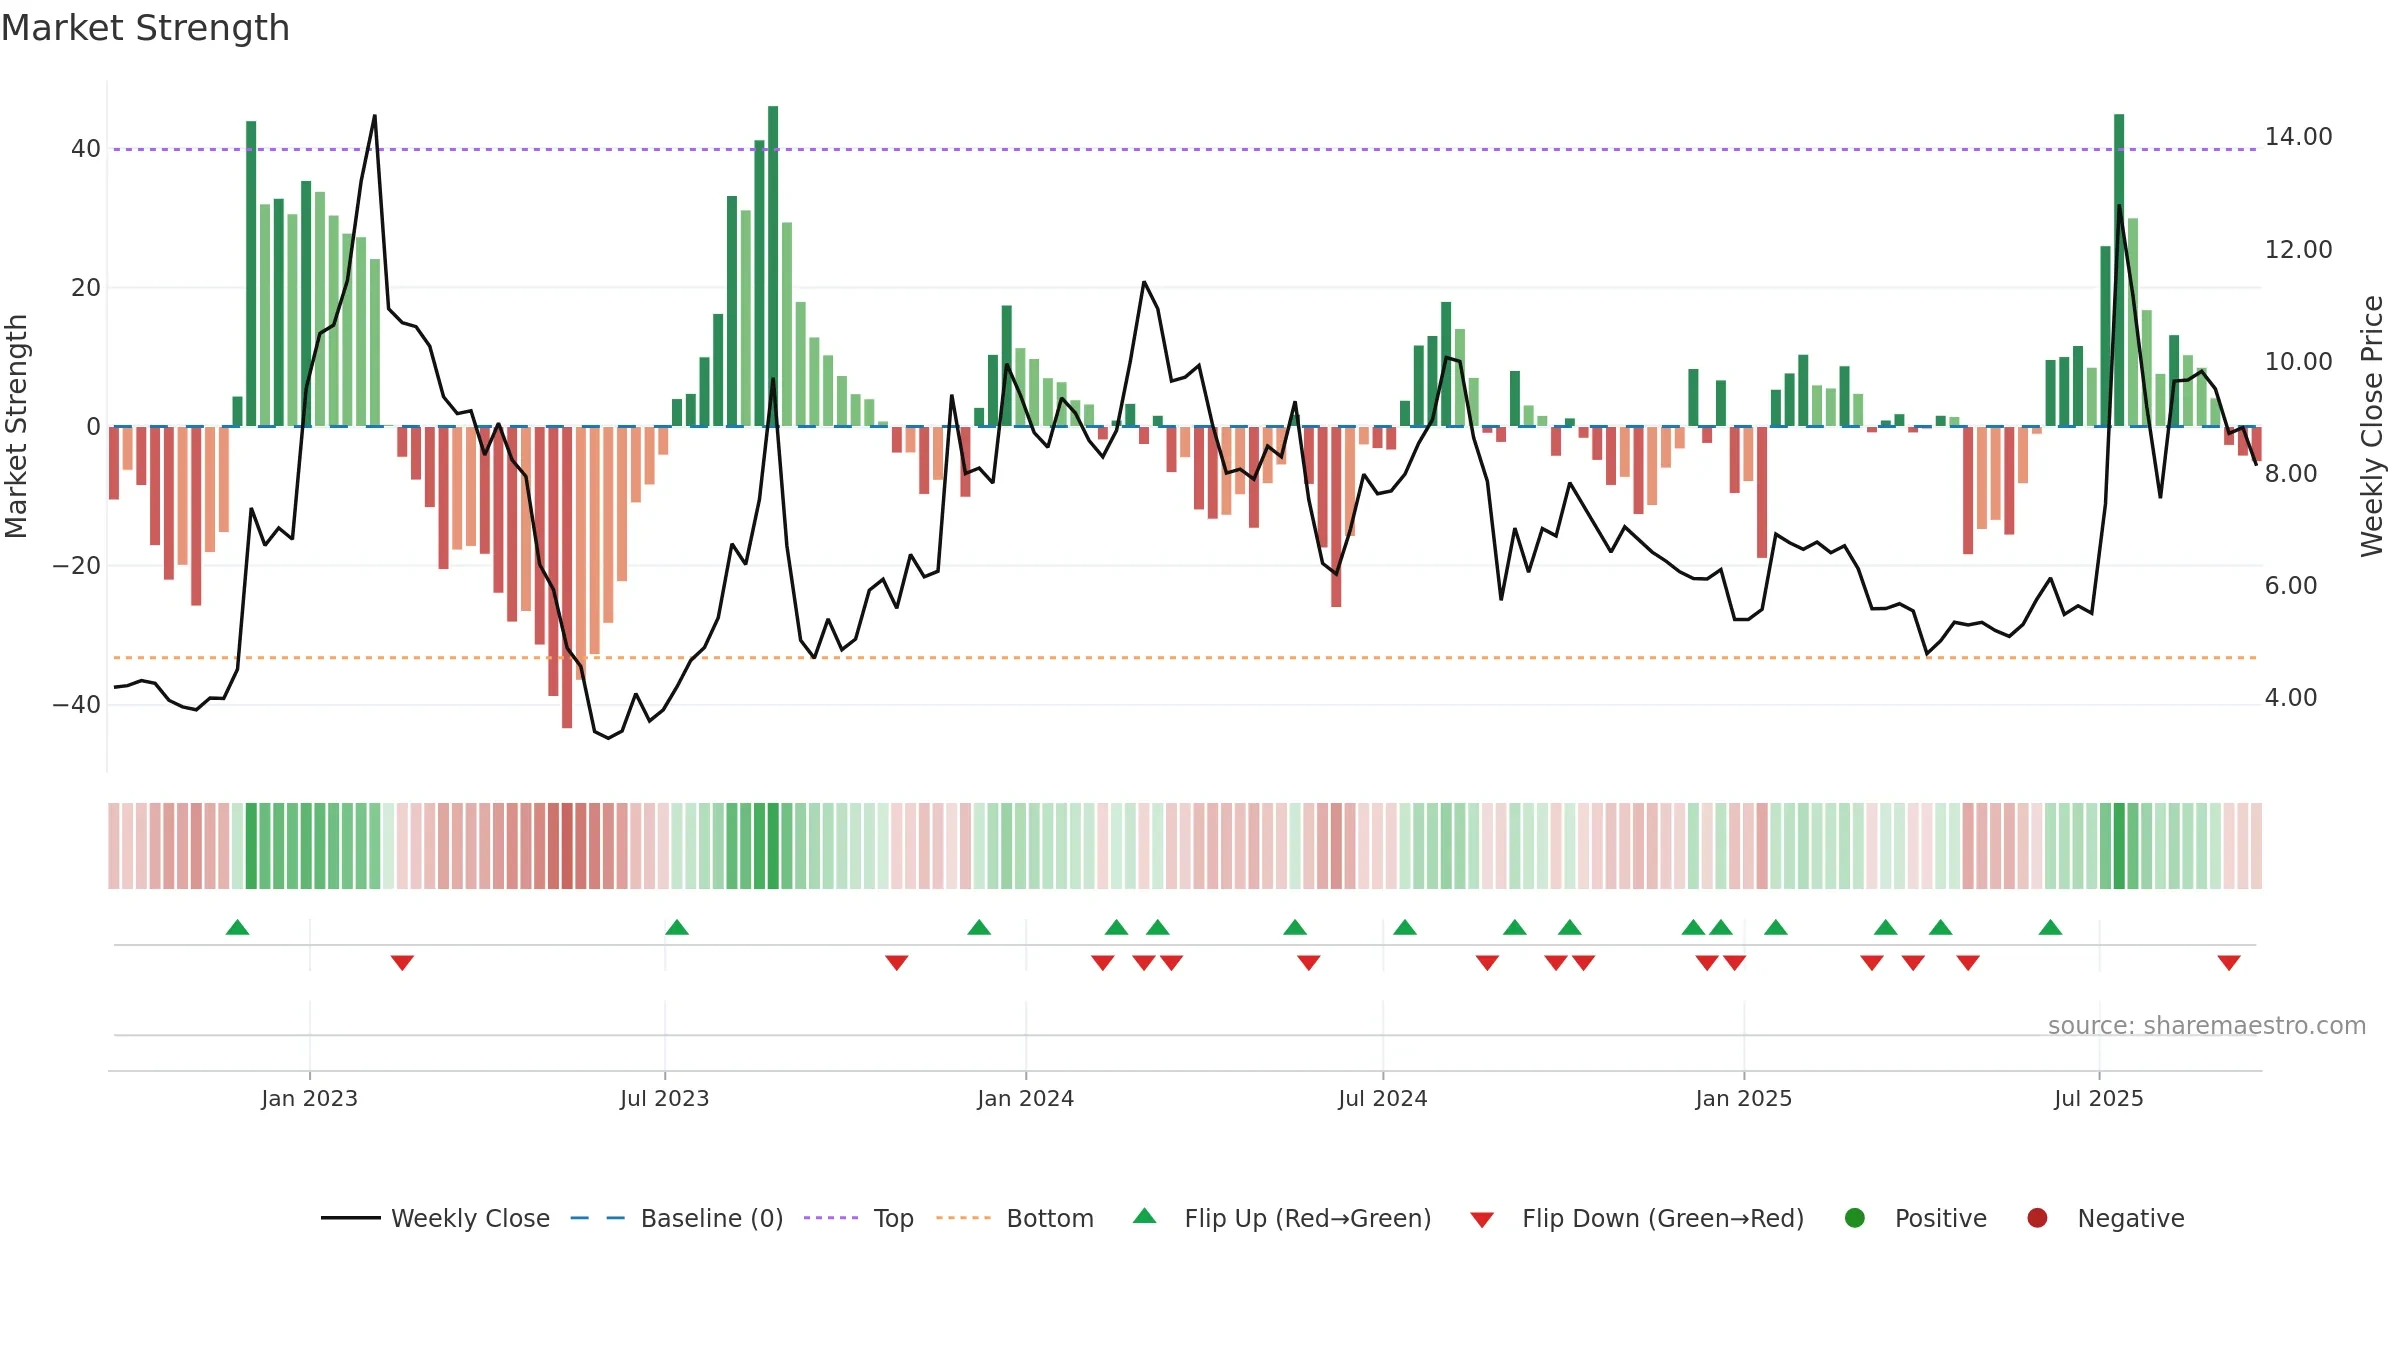This screenshot has height=1350, width=2400.
Task: Click the deepest red strength bar below −40
Action: click(567, 577)
